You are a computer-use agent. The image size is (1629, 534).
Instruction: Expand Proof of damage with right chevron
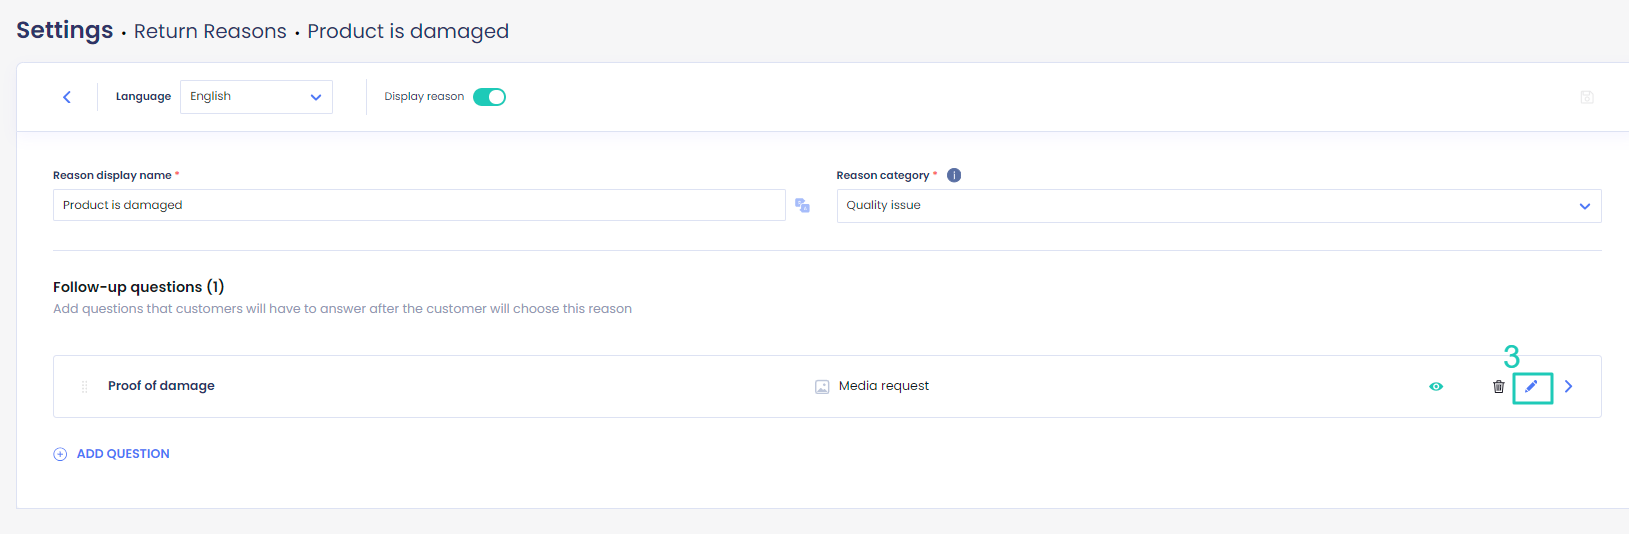tap(1569, 386)
